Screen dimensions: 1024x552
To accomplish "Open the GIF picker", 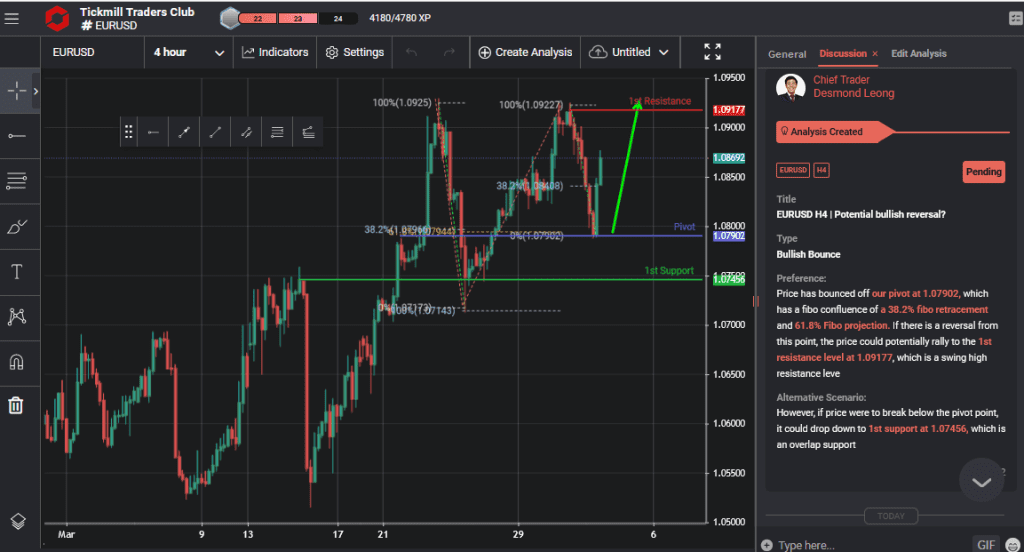I will pos(986,544).
